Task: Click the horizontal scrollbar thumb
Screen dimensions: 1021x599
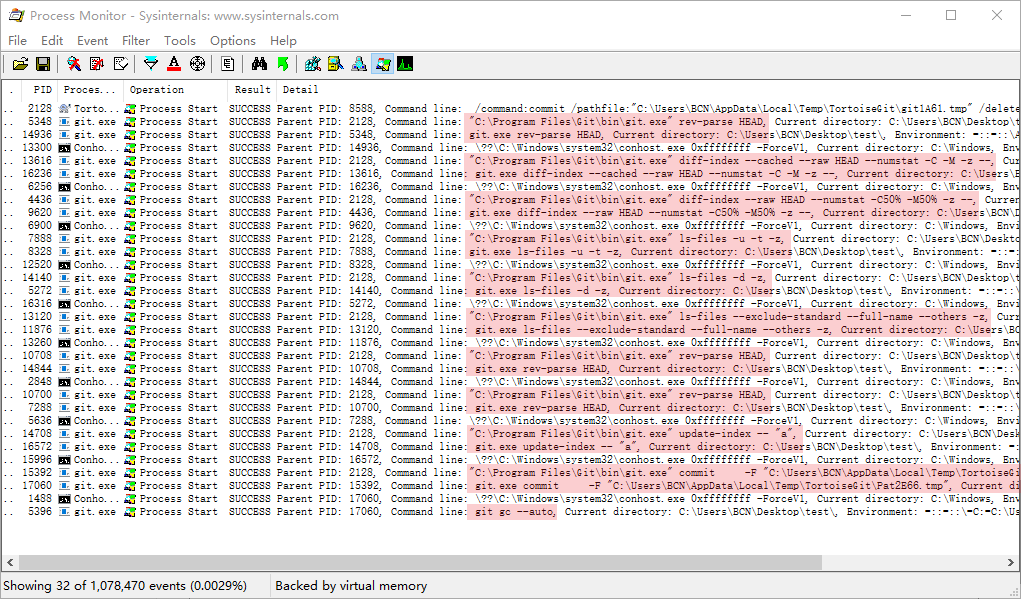Action: click(420, 562)
